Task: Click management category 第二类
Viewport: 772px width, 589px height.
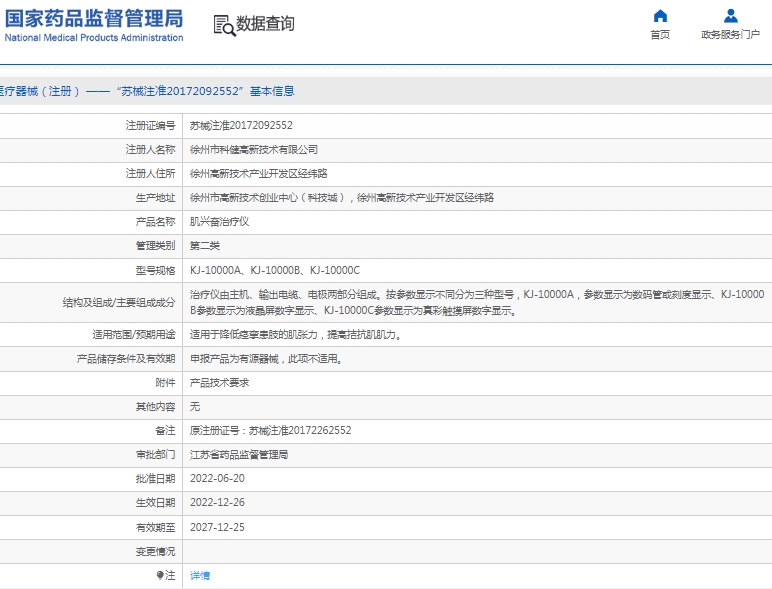Action: (x=205, y=246)
